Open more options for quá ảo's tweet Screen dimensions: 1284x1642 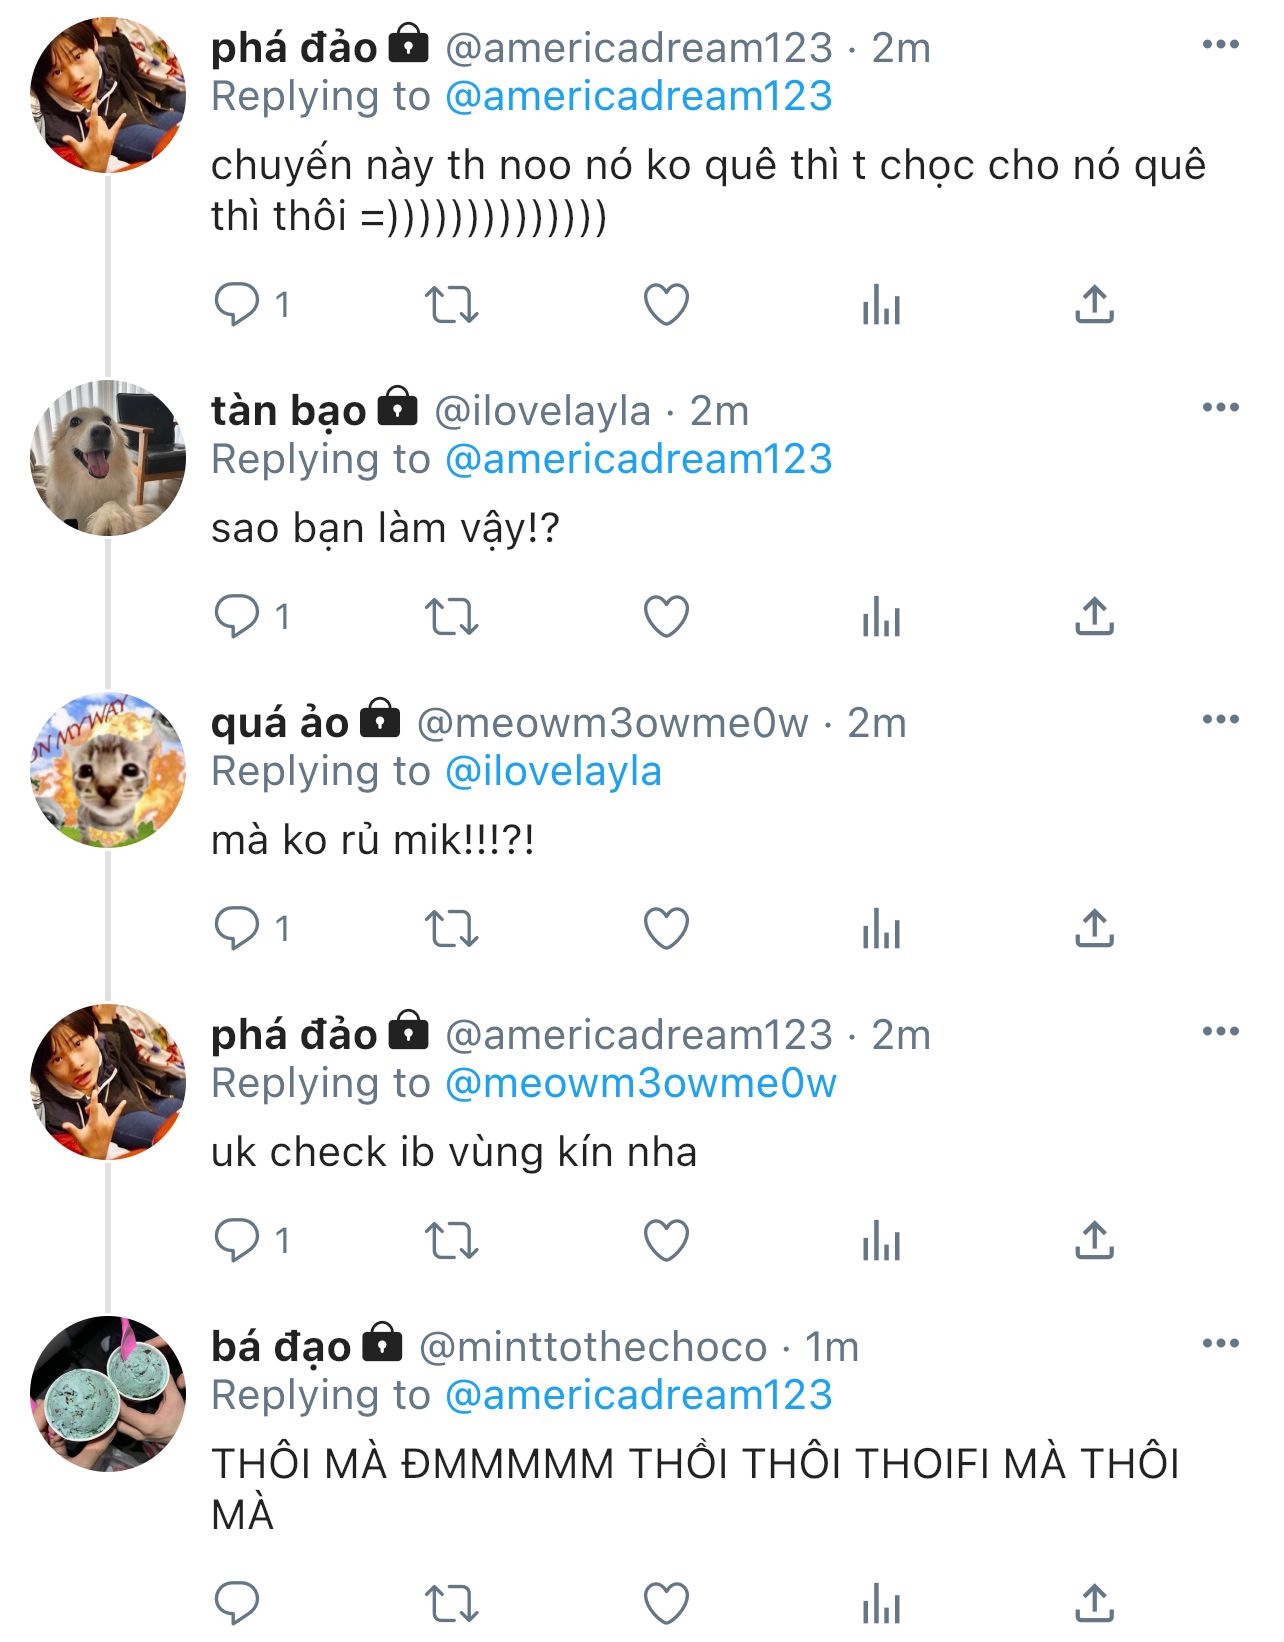(1220, 720)
